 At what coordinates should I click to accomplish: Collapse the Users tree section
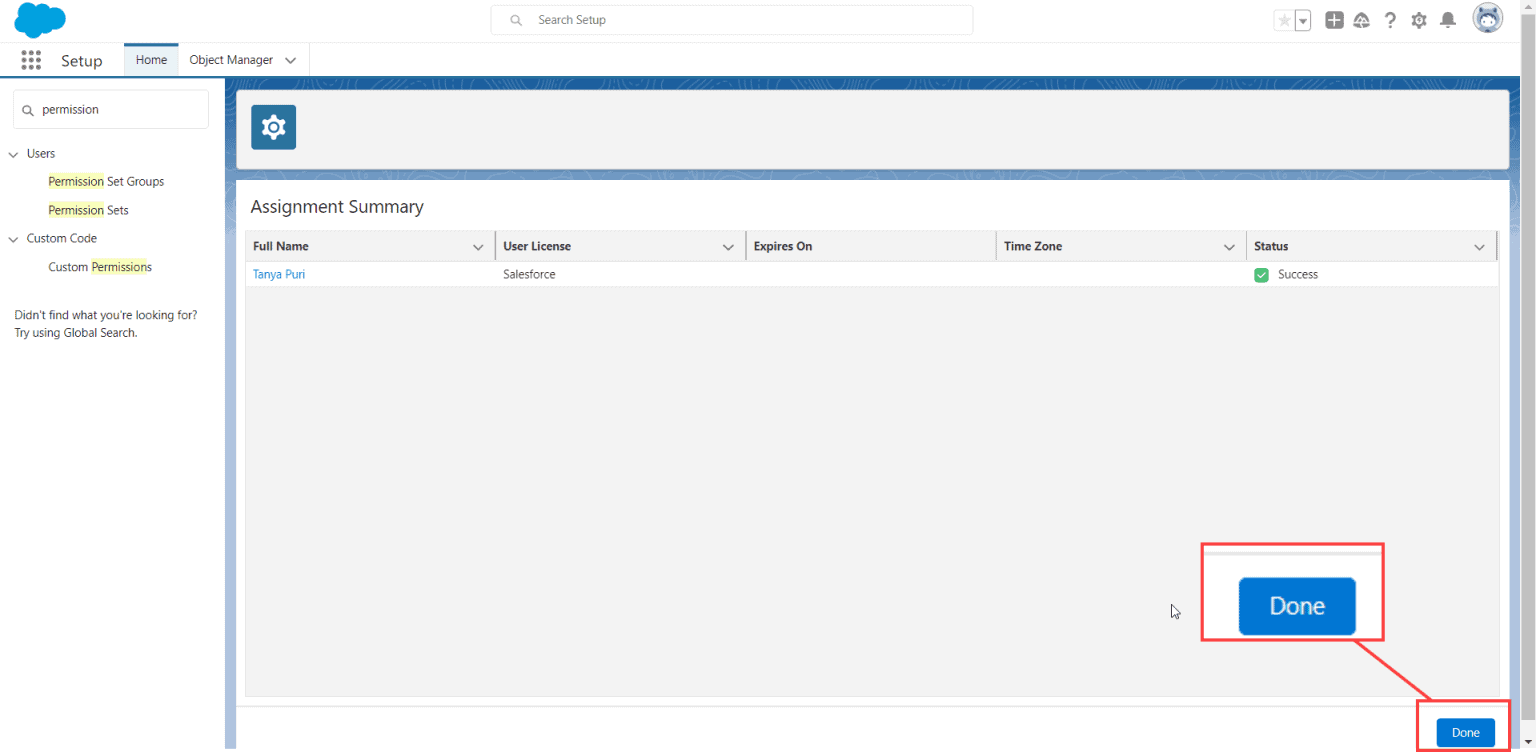point(14,154)
